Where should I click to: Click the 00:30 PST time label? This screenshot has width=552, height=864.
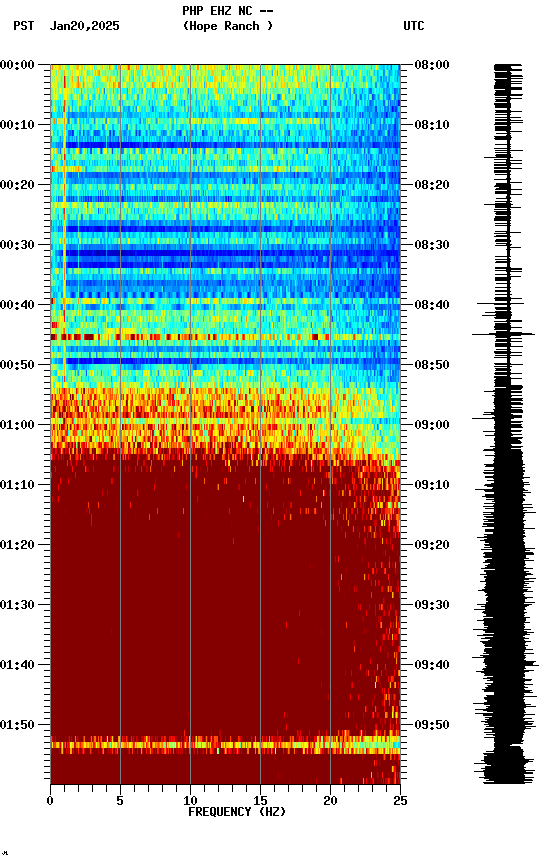point(17,245)
